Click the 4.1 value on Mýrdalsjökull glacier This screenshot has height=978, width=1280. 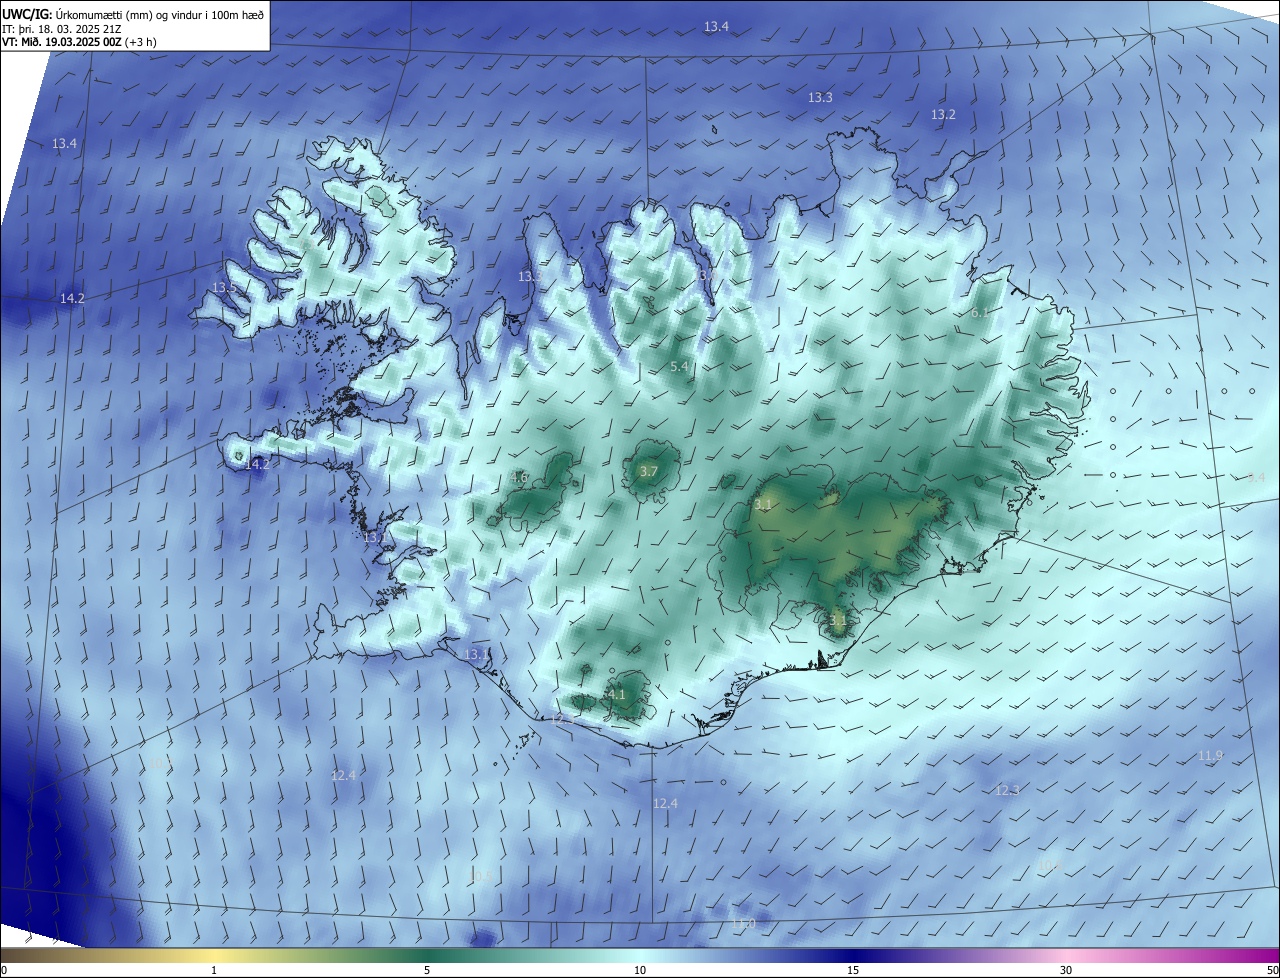click(x=616, y=694)
